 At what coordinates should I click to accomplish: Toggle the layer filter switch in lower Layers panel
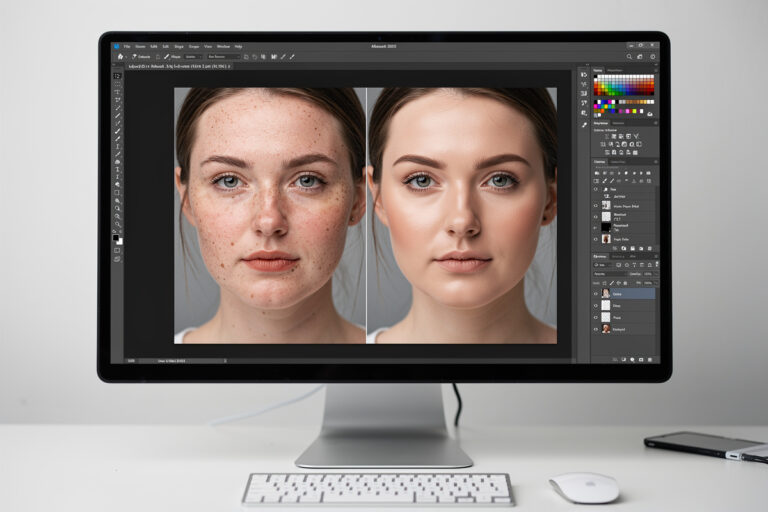pos(657,265)
